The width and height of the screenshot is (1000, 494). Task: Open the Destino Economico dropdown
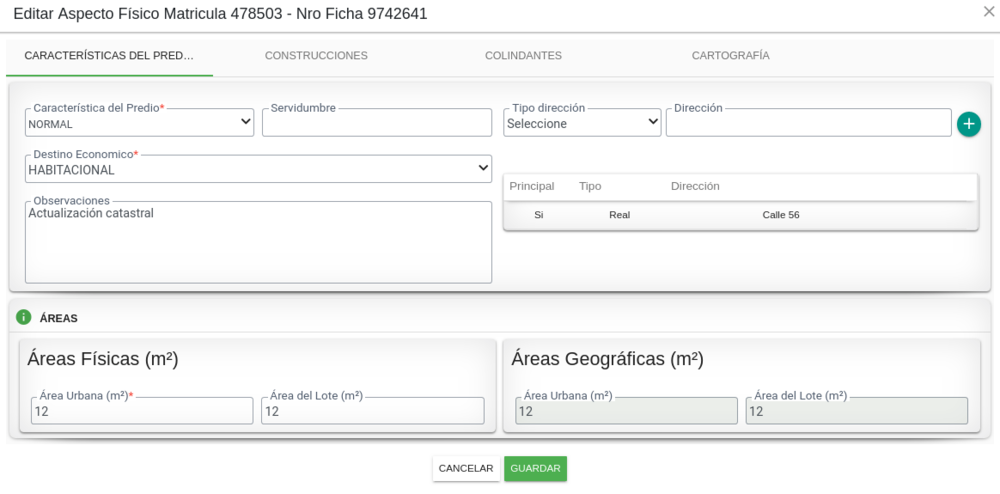click(x=258, y=170)
